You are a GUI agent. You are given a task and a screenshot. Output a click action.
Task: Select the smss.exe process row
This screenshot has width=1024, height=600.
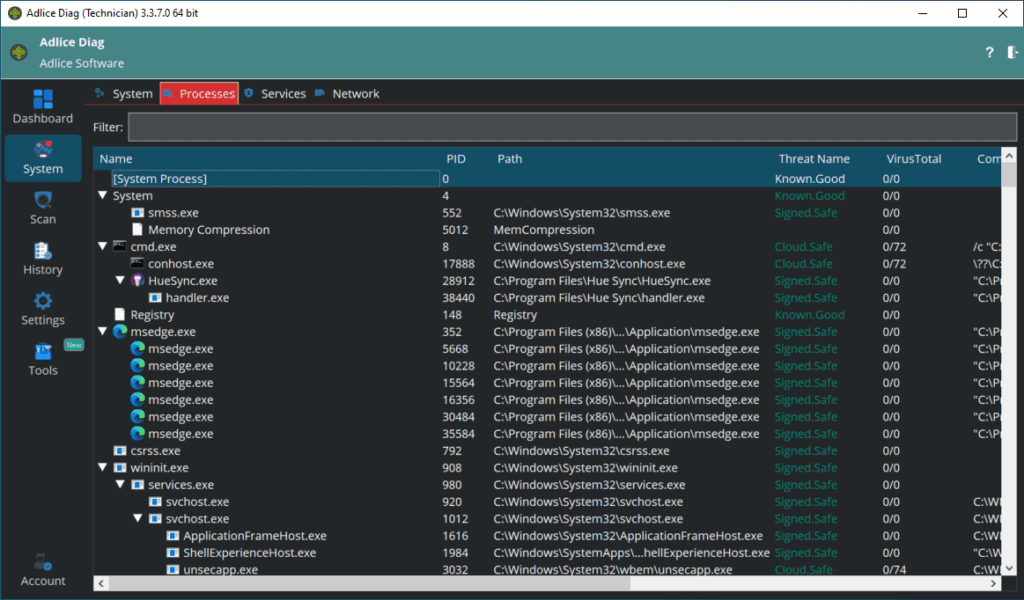173,213
